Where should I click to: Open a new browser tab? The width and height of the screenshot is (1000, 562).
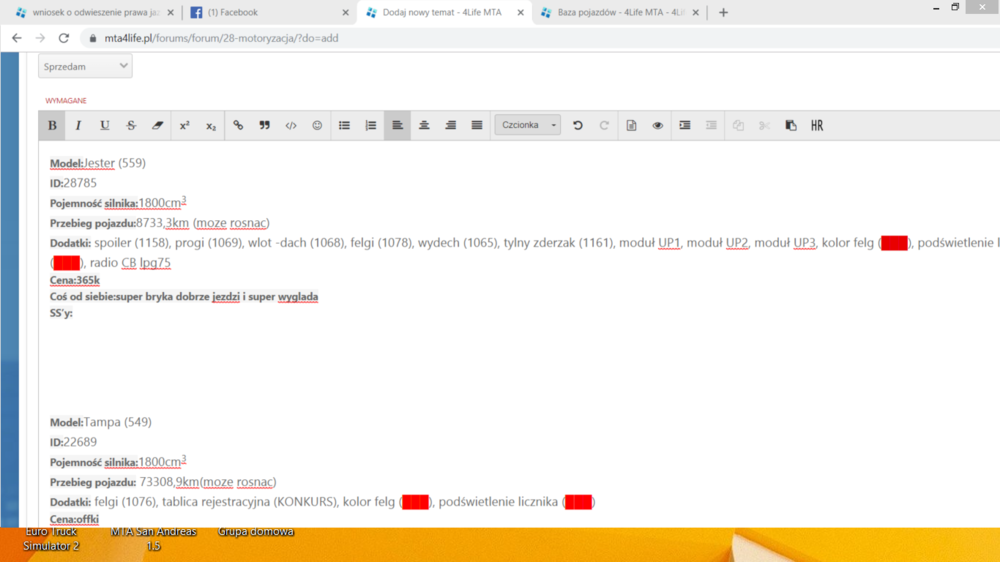coord(723,12)
